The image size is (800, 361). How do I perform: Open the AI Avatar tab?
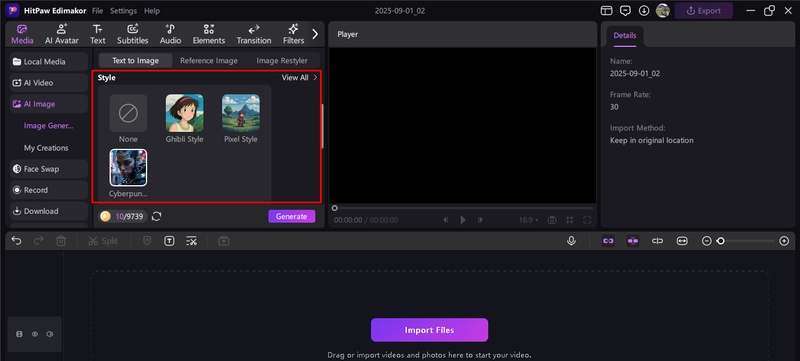pos(62,34)
